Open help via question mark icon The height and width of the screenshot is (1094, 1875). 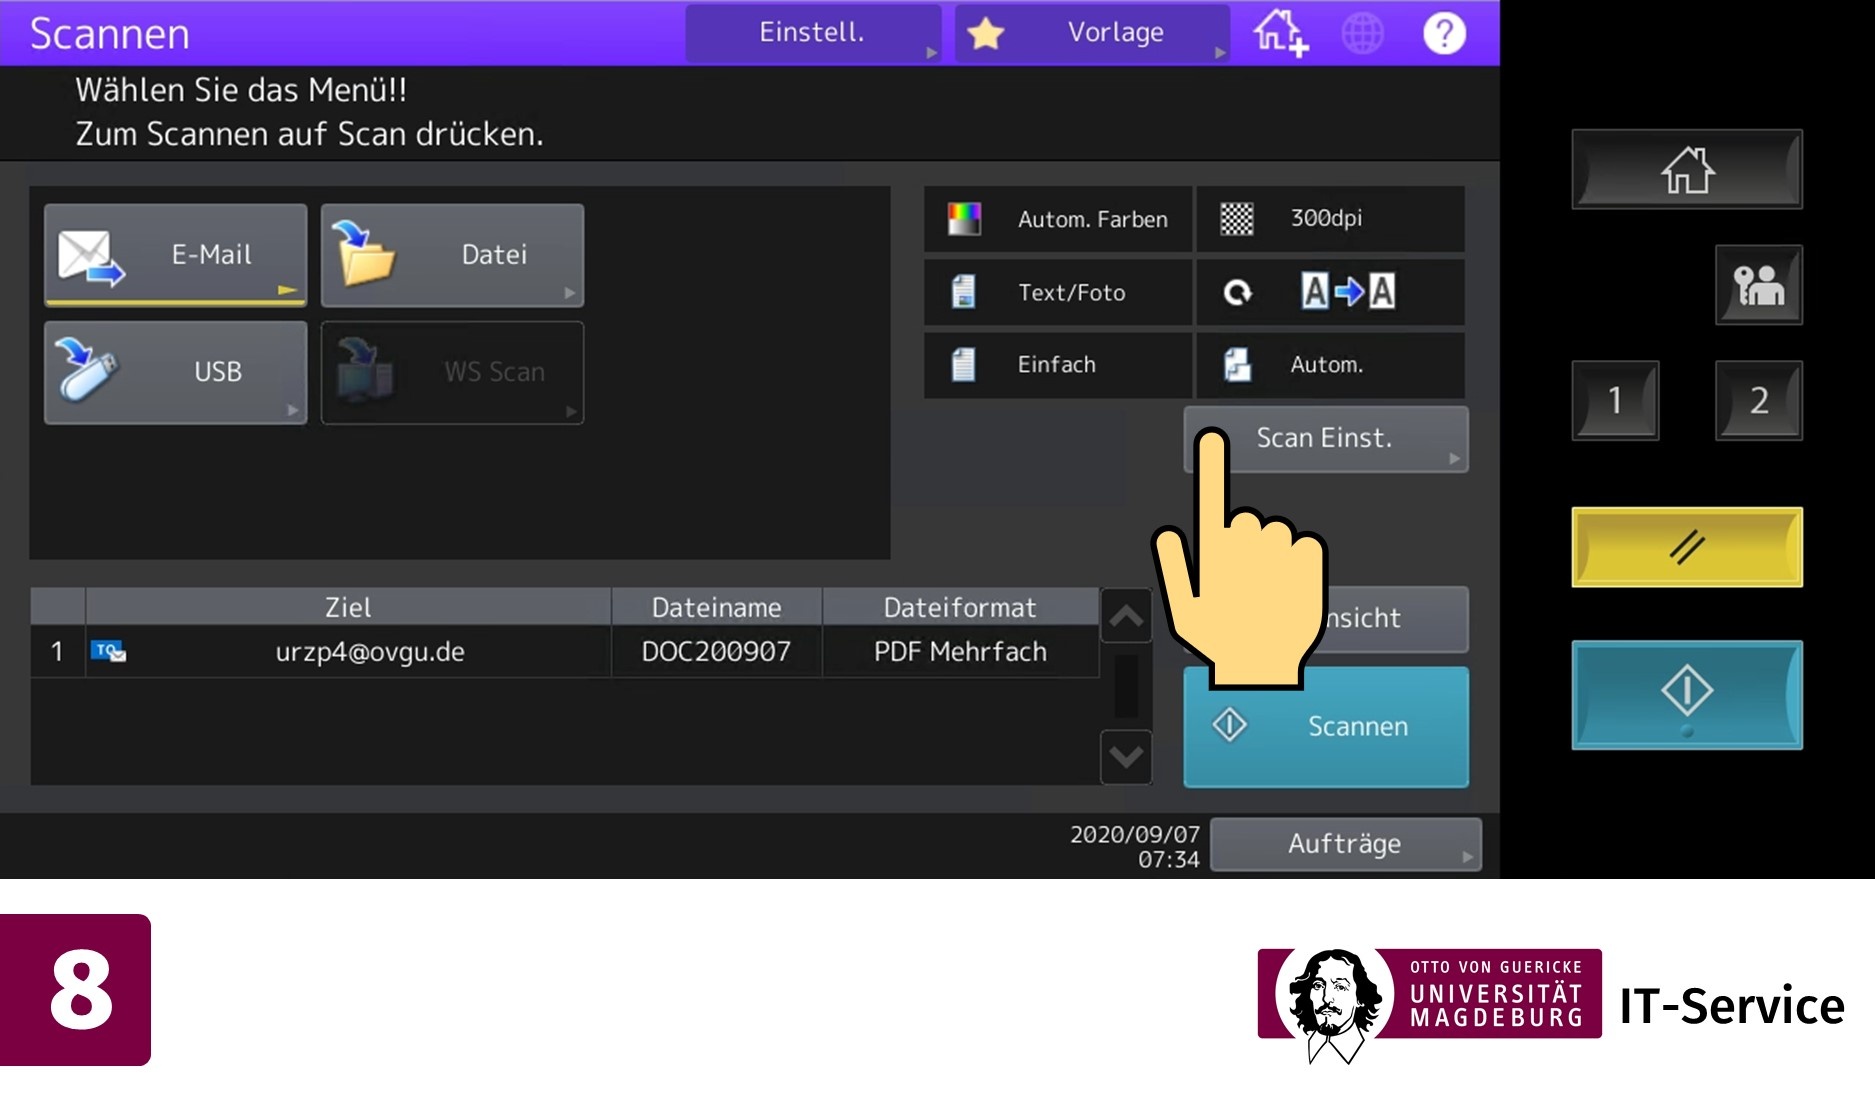coord(1443,33)
